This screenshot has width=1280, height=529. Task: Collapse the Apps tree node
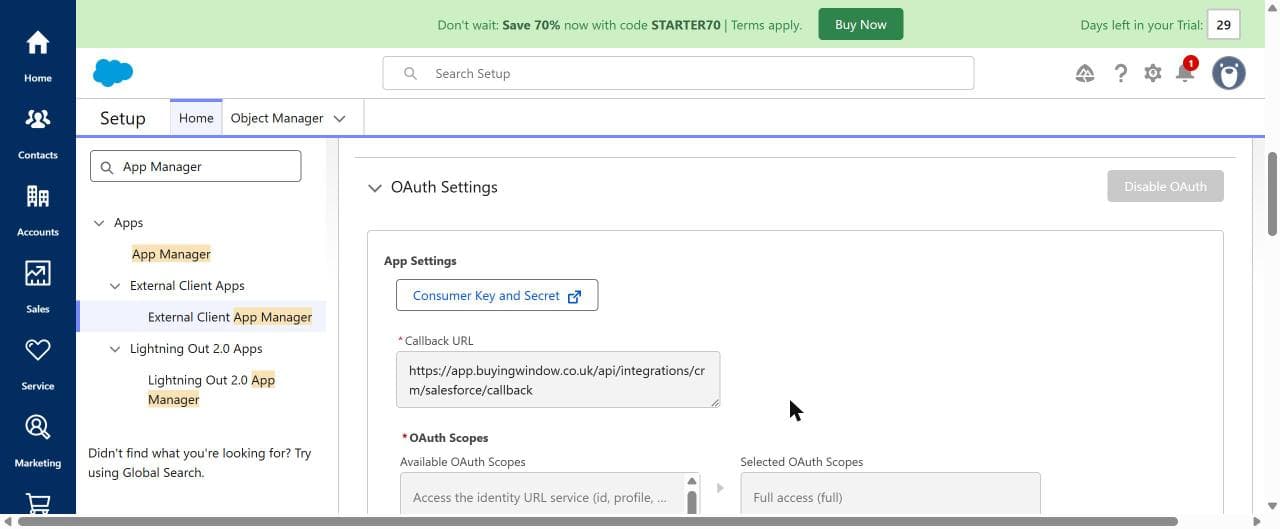coord(99,223)
